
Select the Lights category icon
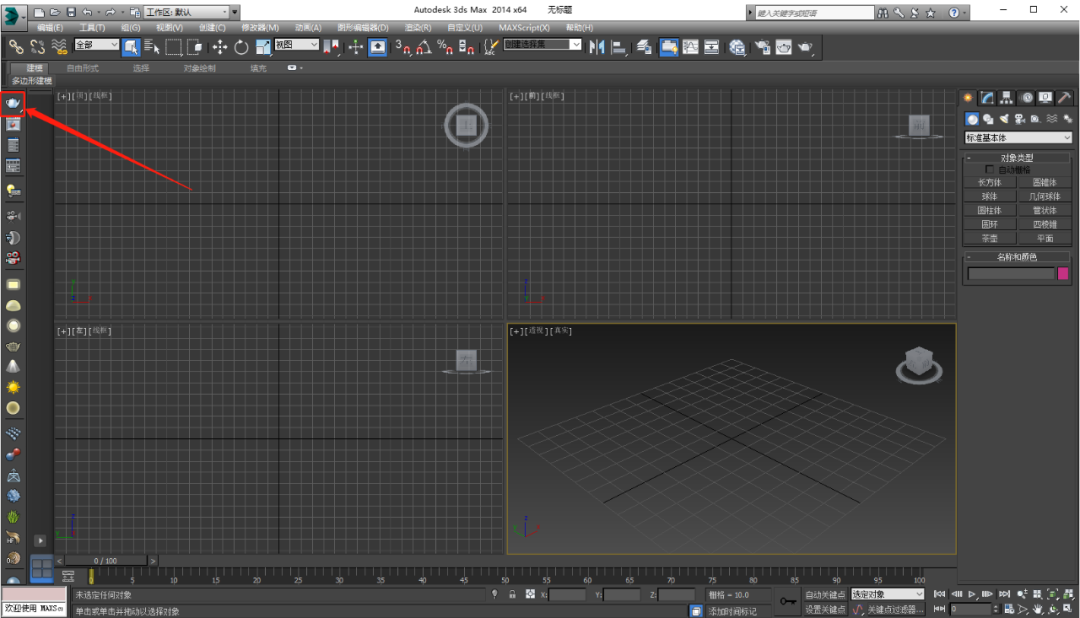coord(1004,119)
